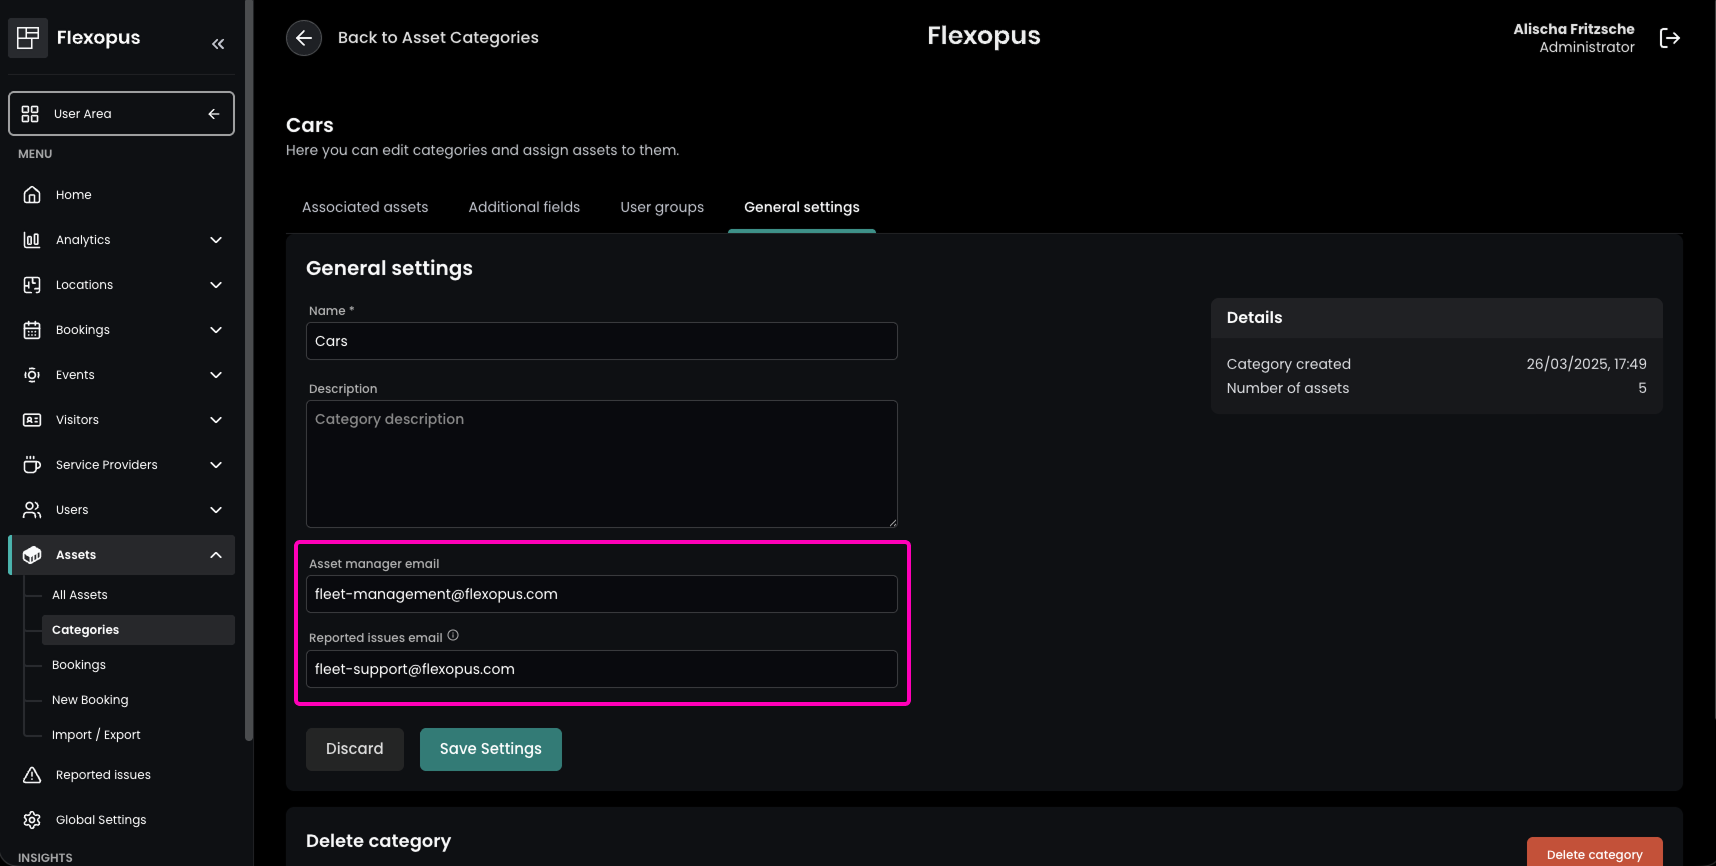Expand the Locations menu chevron
Screen dimensions: 1716x866
pyautogui.click(x=216, y=285)
